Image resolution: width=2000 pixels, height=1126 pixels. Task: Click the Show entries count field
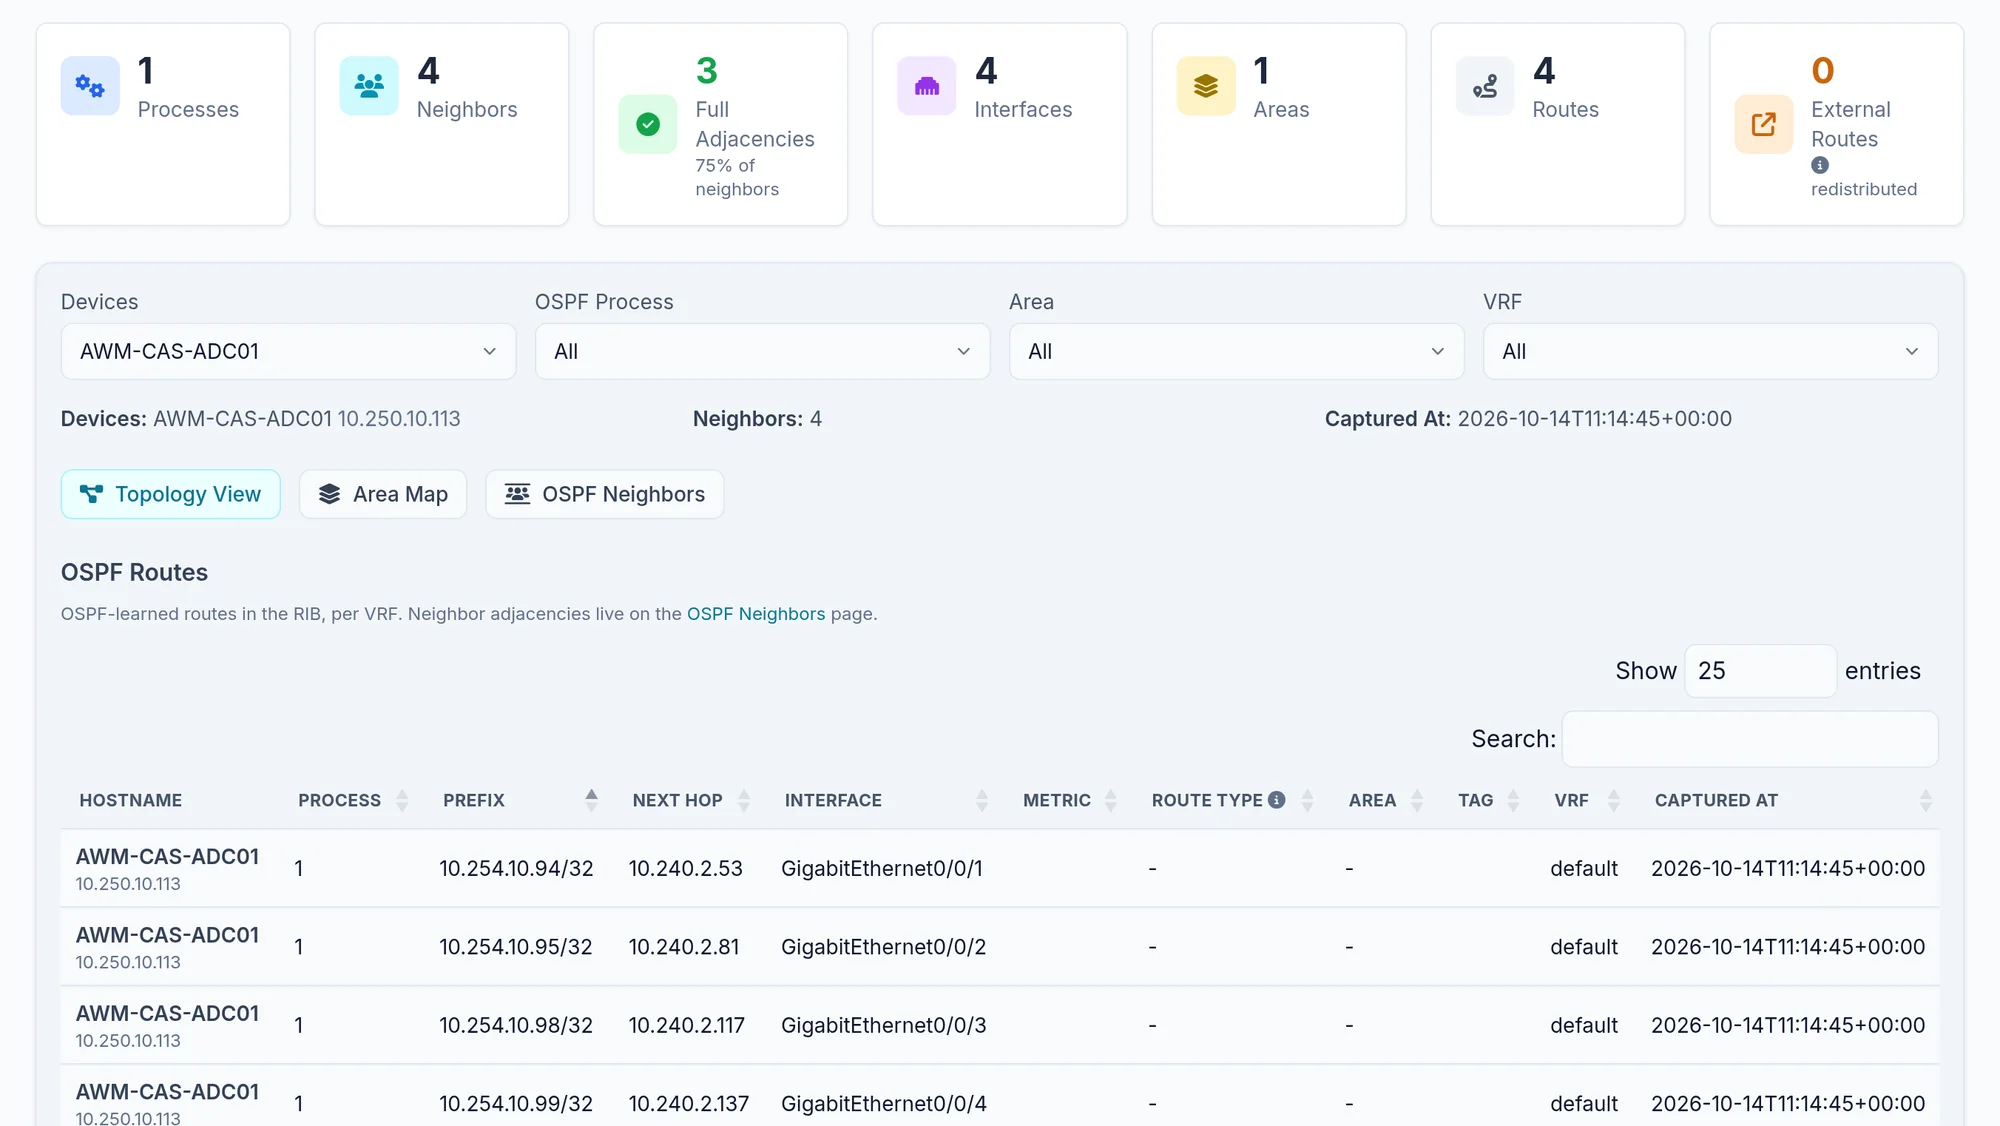pos(1760,671)
